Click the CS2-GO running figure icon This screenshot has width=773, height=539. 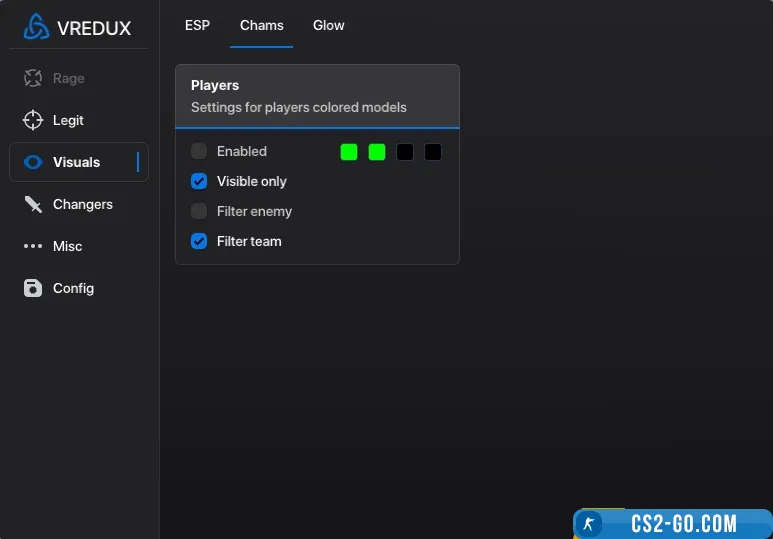click(x=590, y=524)
